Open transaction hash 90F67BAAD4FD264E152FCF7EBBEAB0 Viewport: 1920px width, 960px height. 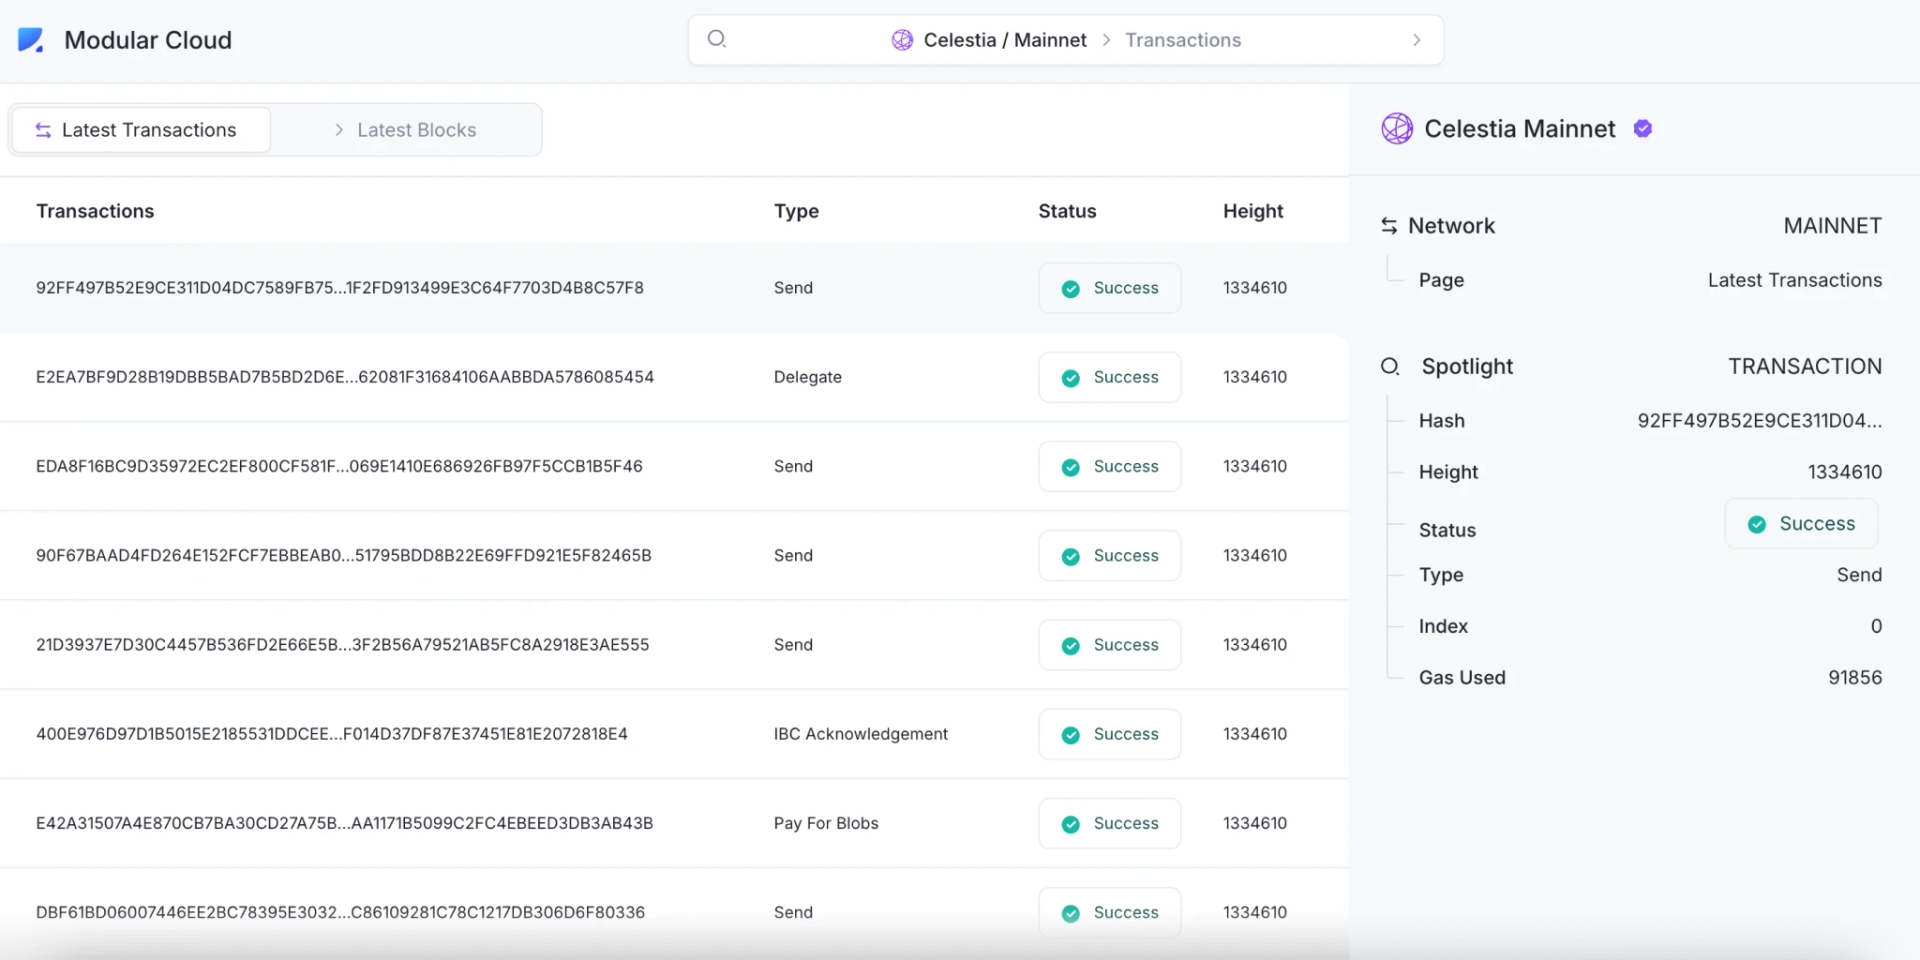(344, 555)
